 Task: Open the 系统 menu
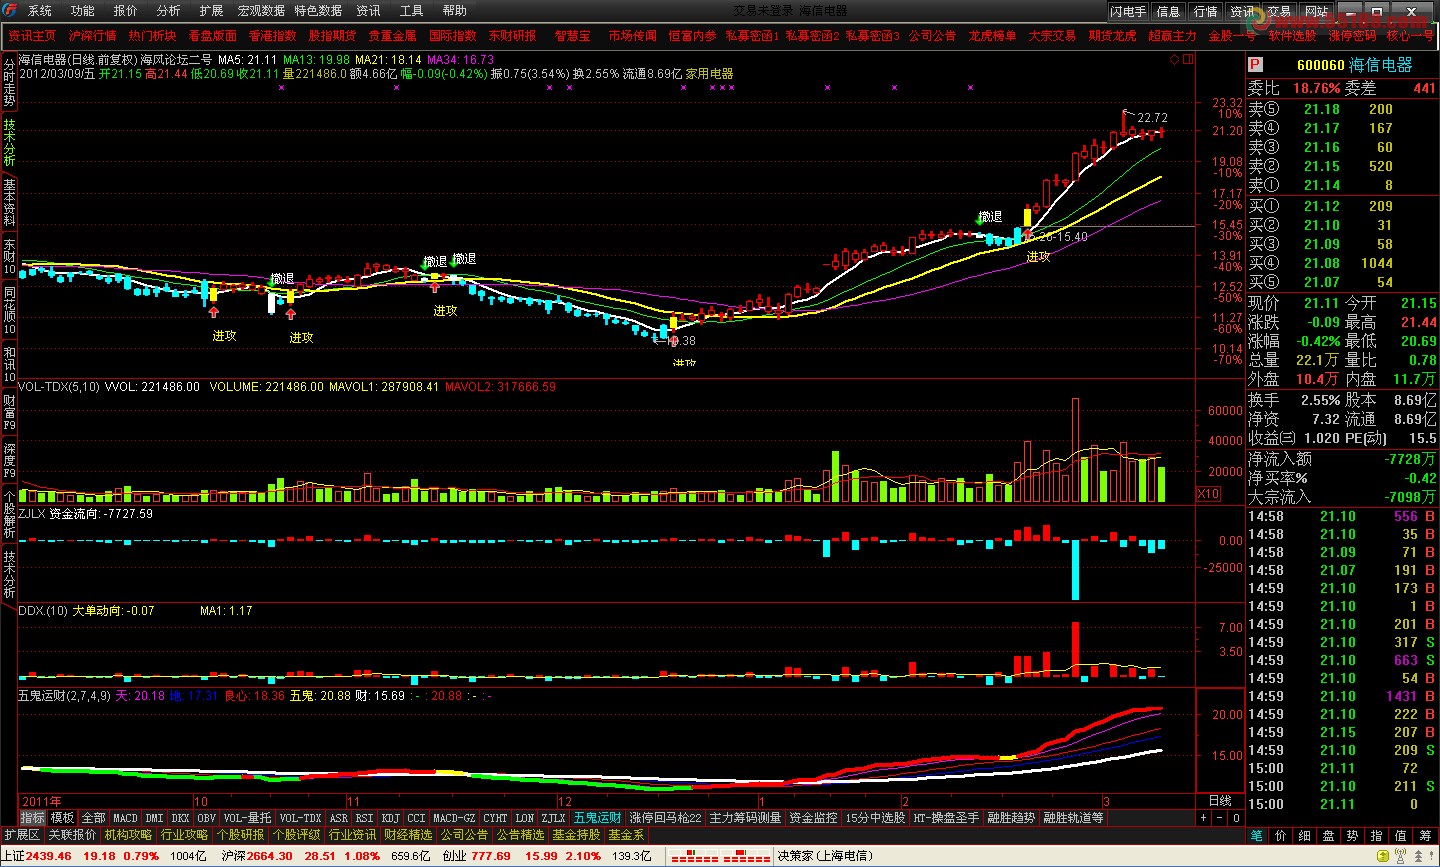coord(40,11)
